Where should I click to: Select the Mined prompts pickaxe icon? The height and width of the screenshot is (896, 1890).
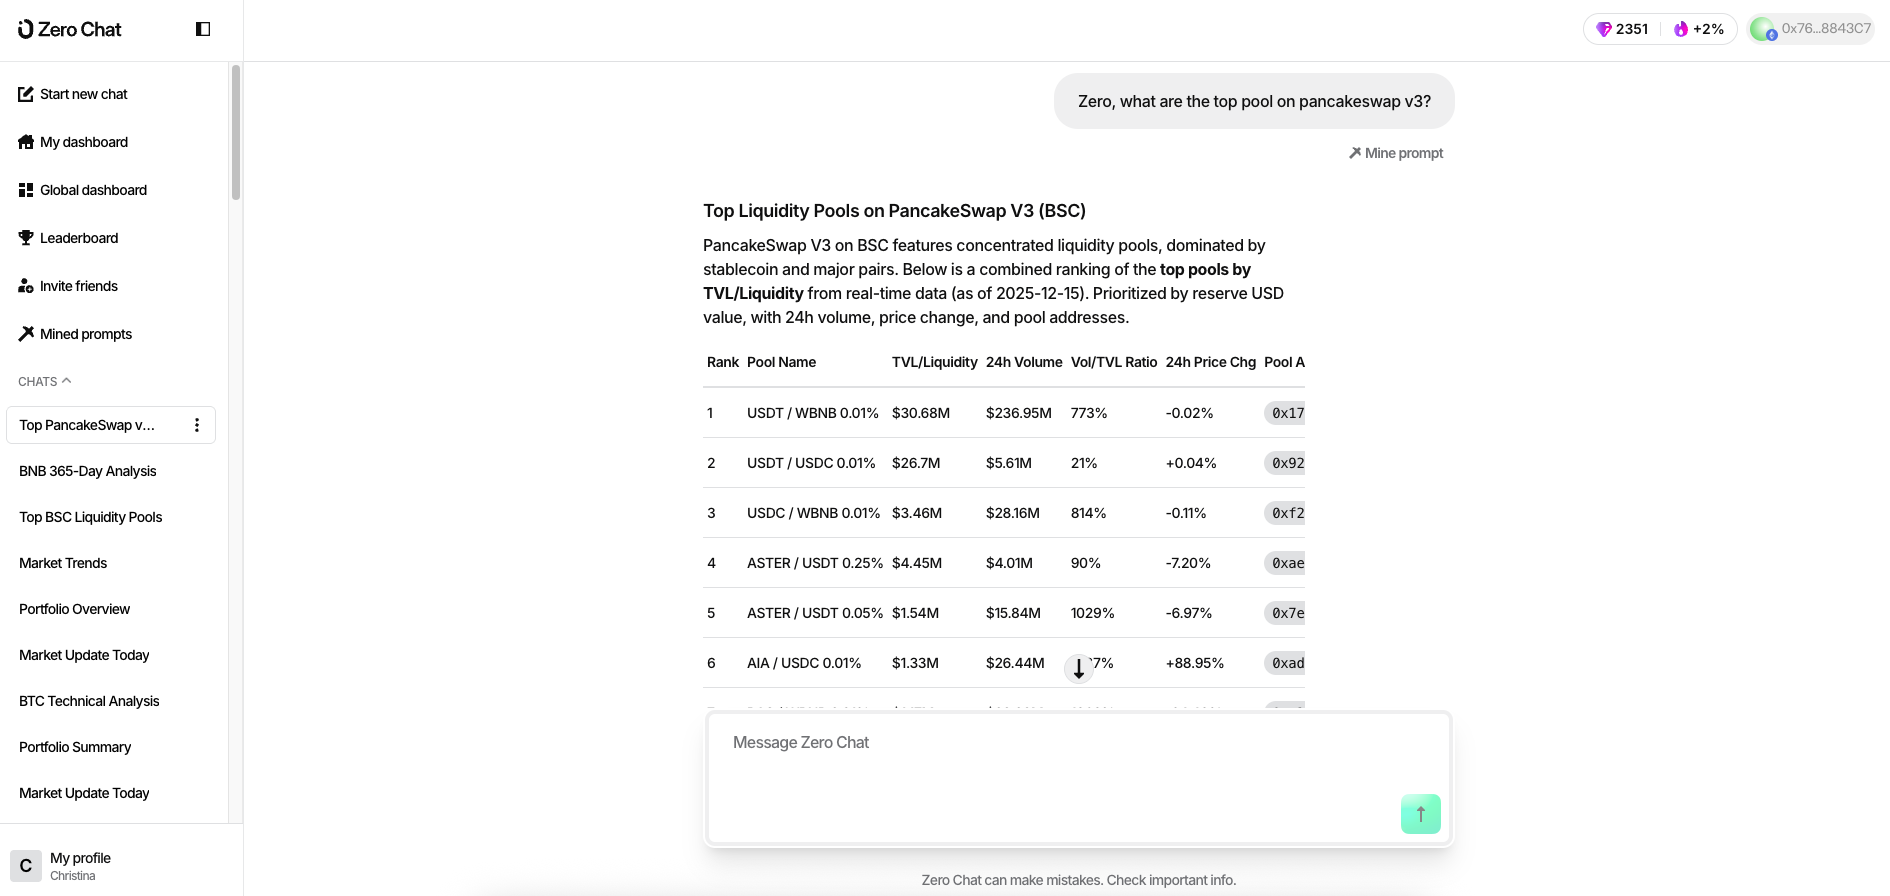25,333
